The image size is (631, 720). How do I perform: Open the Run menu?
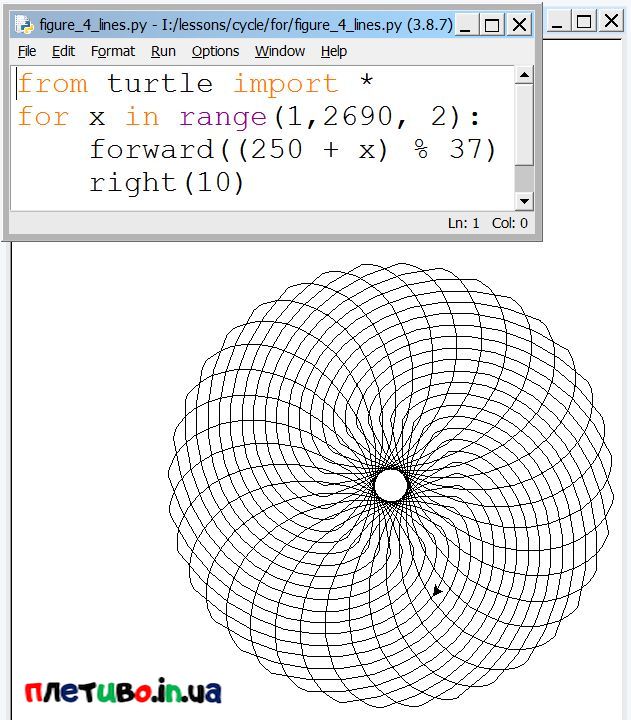[163, 51]
